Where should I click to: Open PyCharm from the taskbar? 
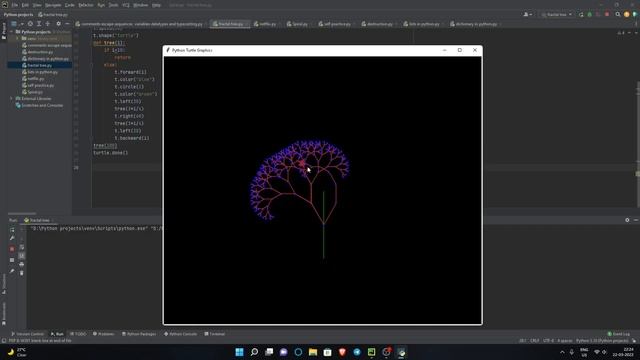click(371, 352)
